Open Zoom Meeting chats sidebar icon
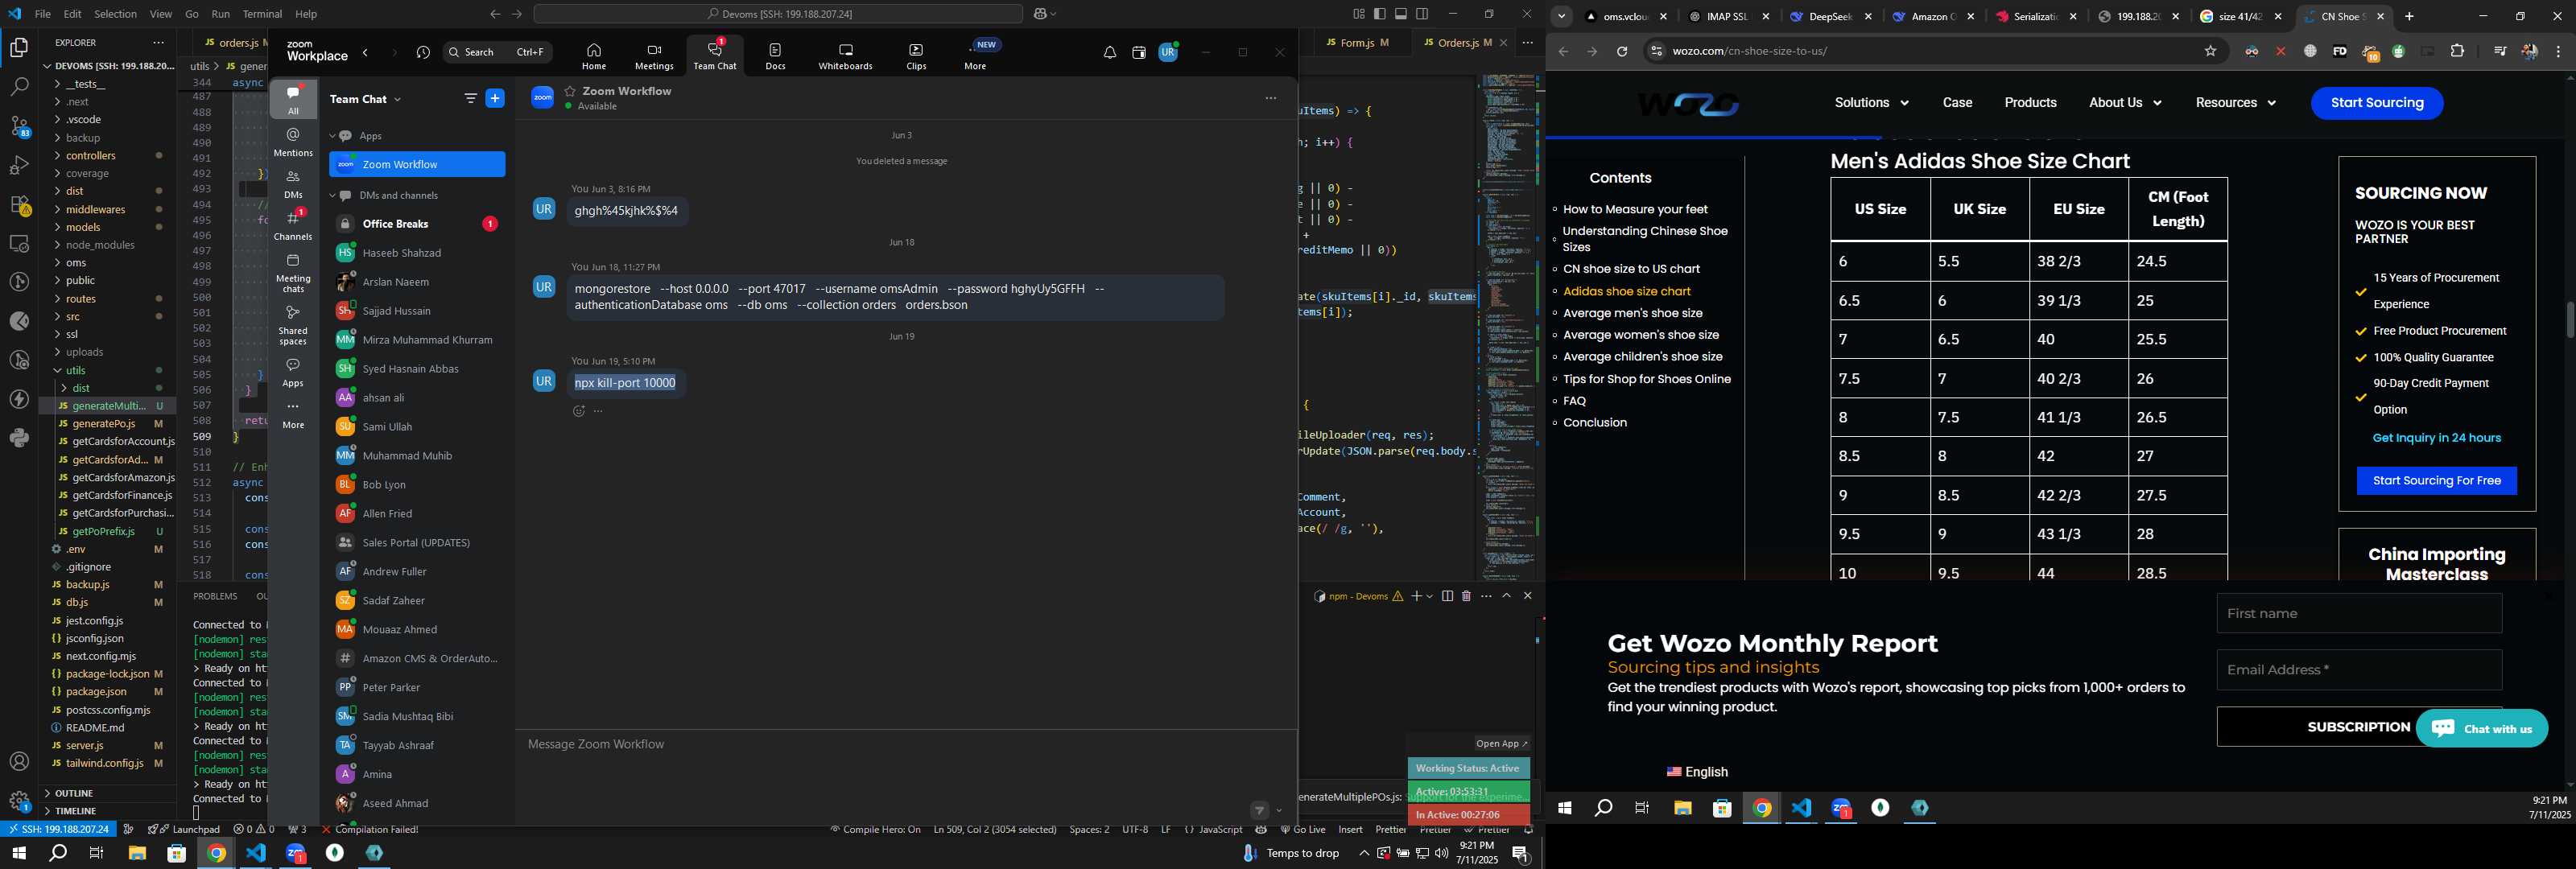 (293, 273)
